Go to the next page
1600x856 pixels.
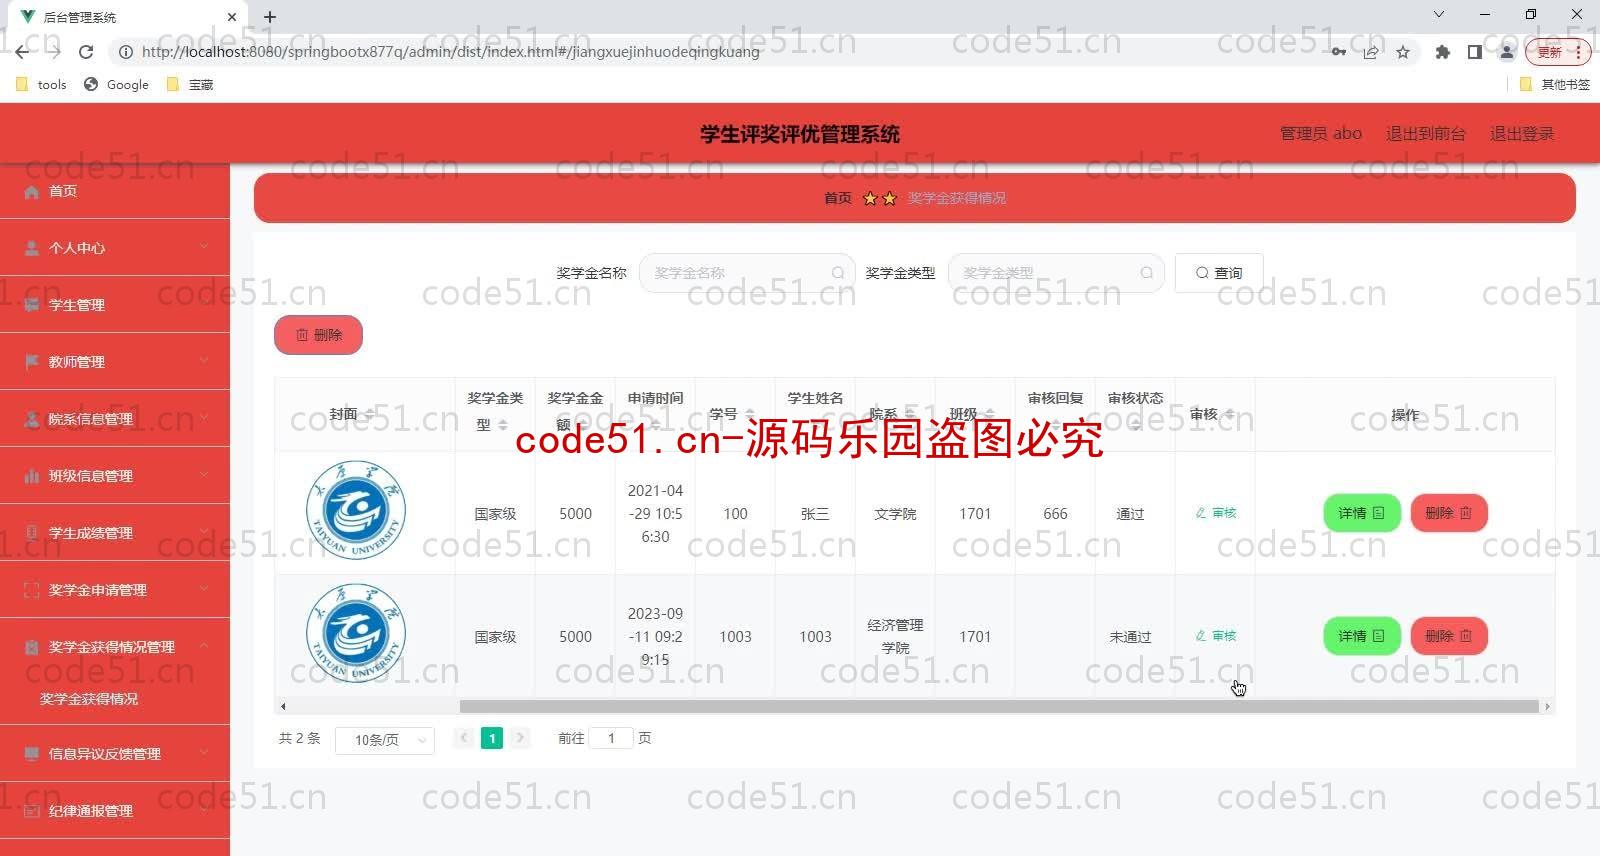[x=520, y=738]
